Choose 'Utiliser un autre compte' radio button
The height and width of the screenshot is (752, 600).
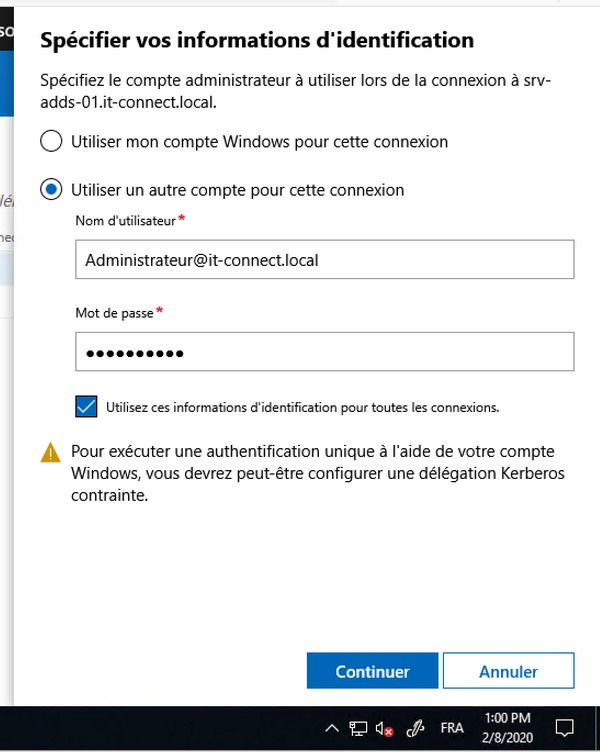click(x=51, y=189)
